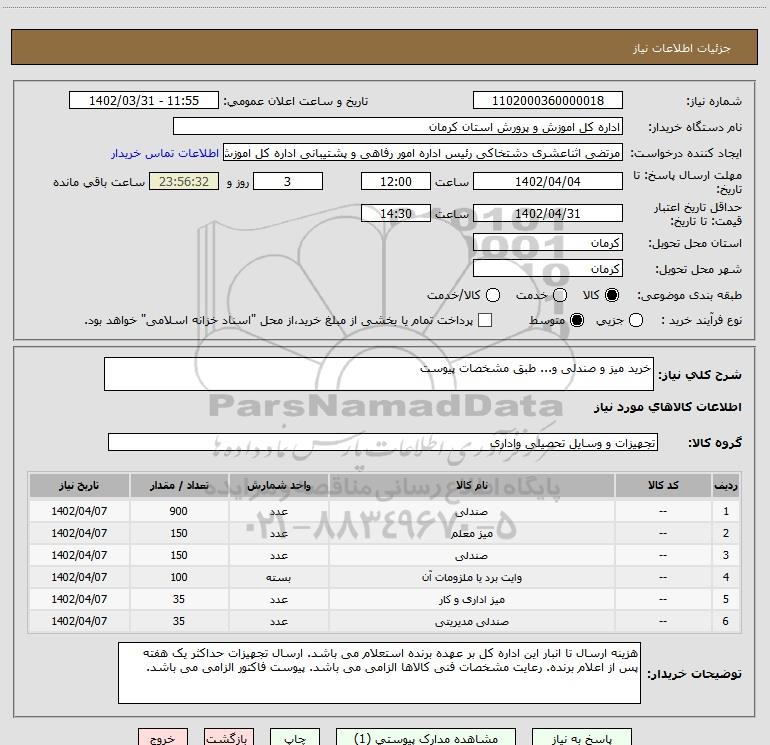Click the quantity 900 cell

pos(179,511)
